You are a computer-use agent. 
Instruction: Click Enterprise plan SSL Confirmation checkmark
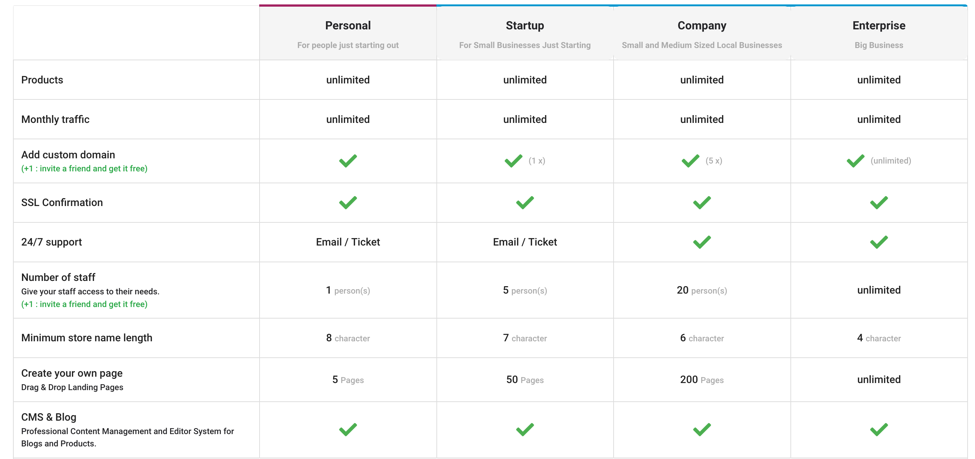tap(879, 202)
